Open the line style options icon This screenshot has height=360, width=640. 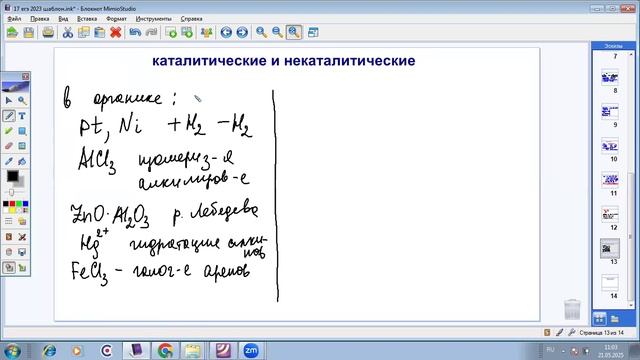click(9, 222)
